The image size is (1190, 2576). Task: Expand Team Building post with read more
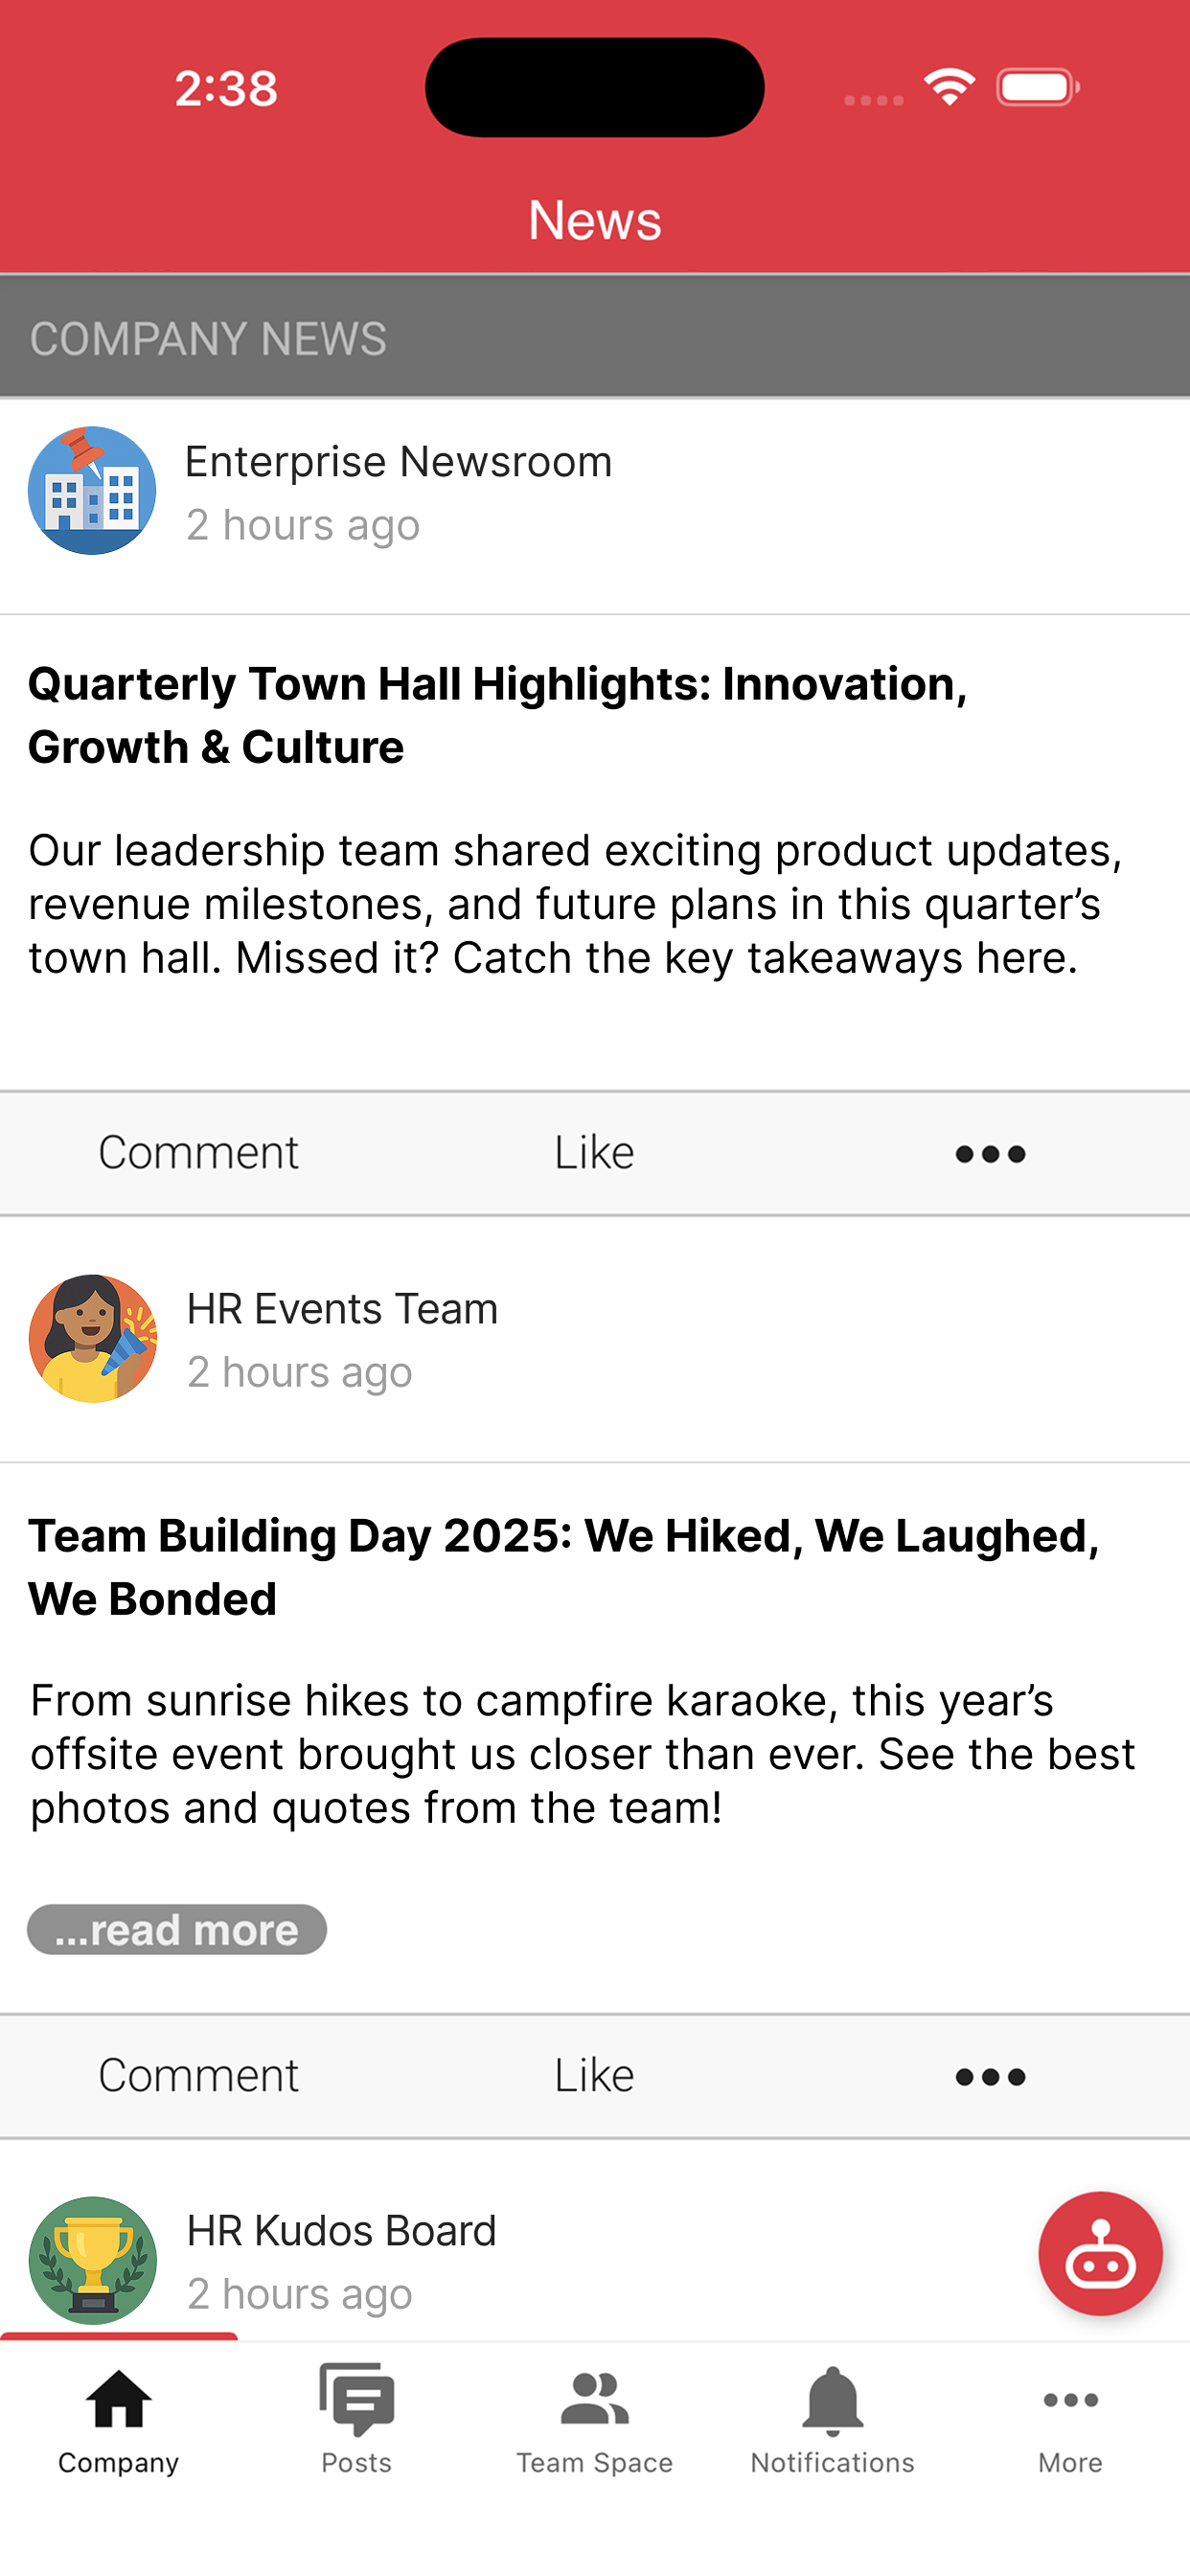tap(177, 1929)
